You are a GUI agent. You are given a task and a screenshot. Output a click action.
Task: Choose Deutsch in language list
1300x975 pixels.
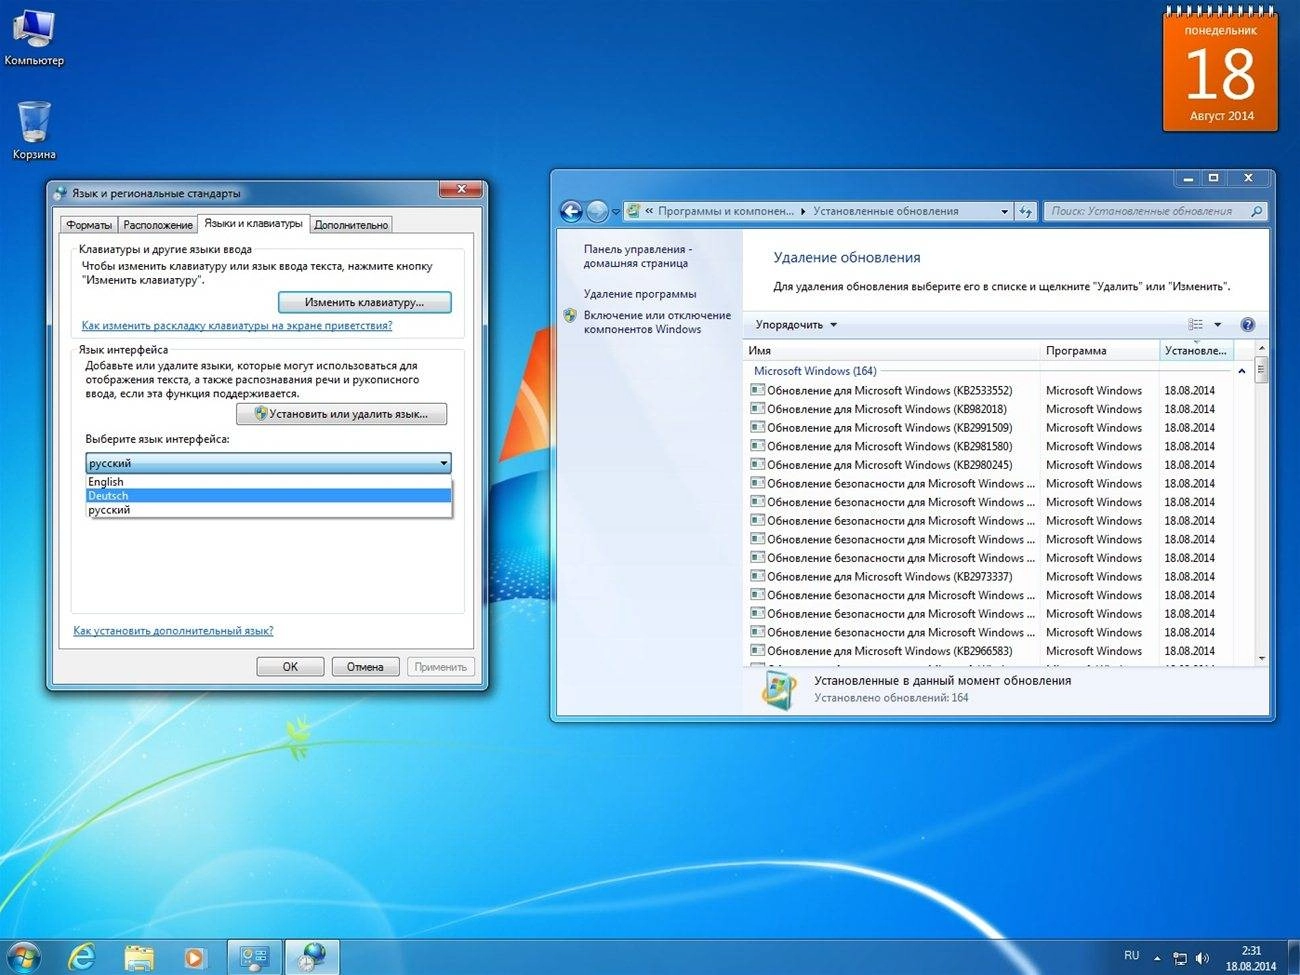coord(269,496)
